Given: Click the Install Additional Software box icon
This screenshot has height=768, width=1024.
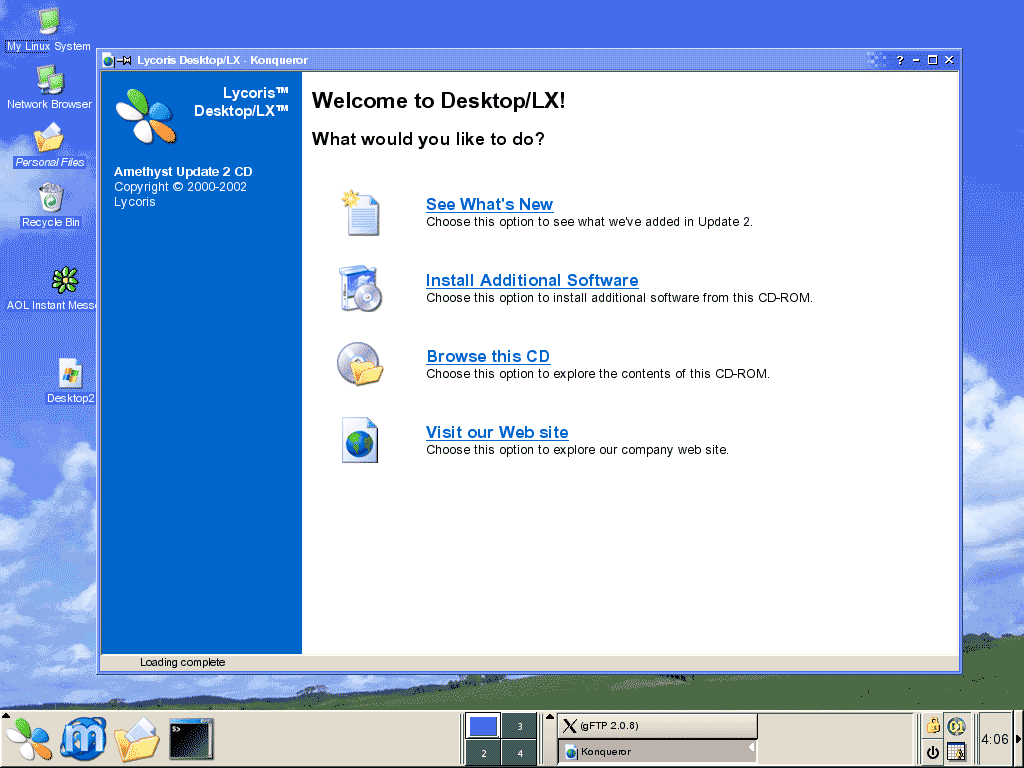Looking at the screenshot, I should (360, 288).
